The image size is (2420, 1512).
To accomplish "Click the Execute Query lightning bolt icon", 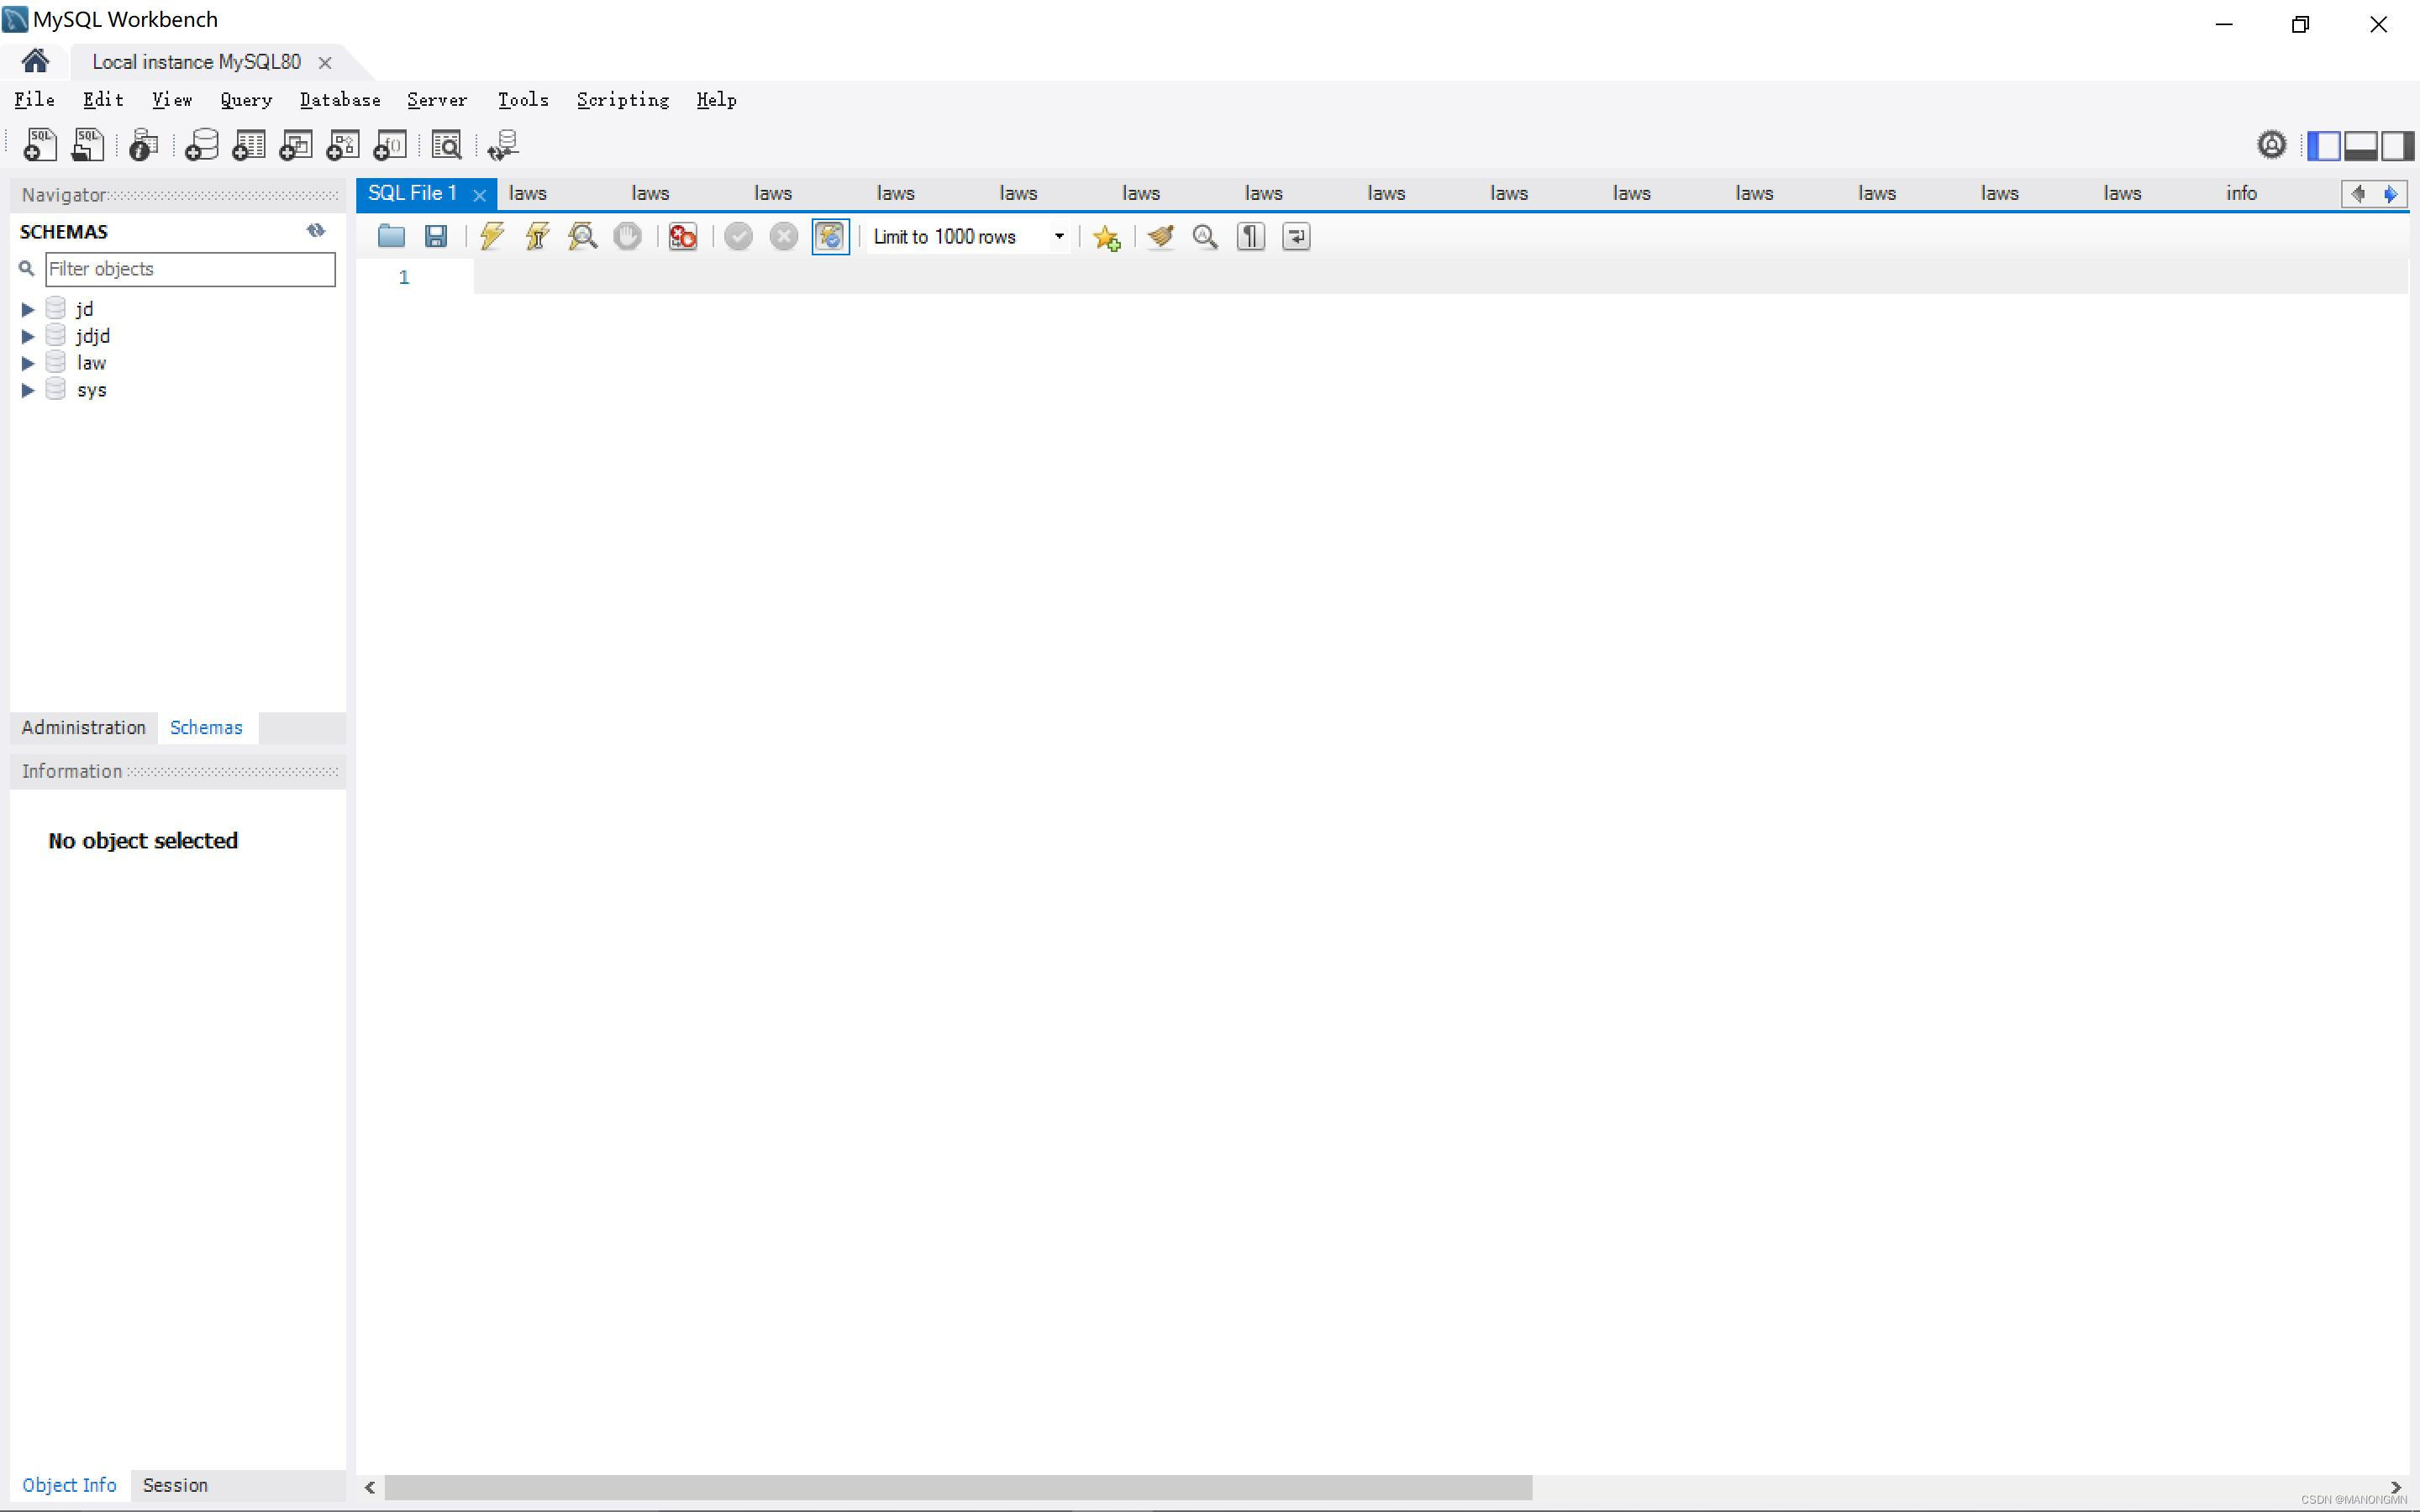I will coord(492,235).
